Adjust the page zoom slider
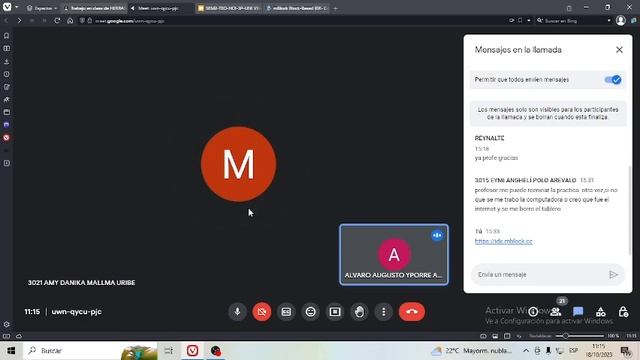 coord(580,336)
